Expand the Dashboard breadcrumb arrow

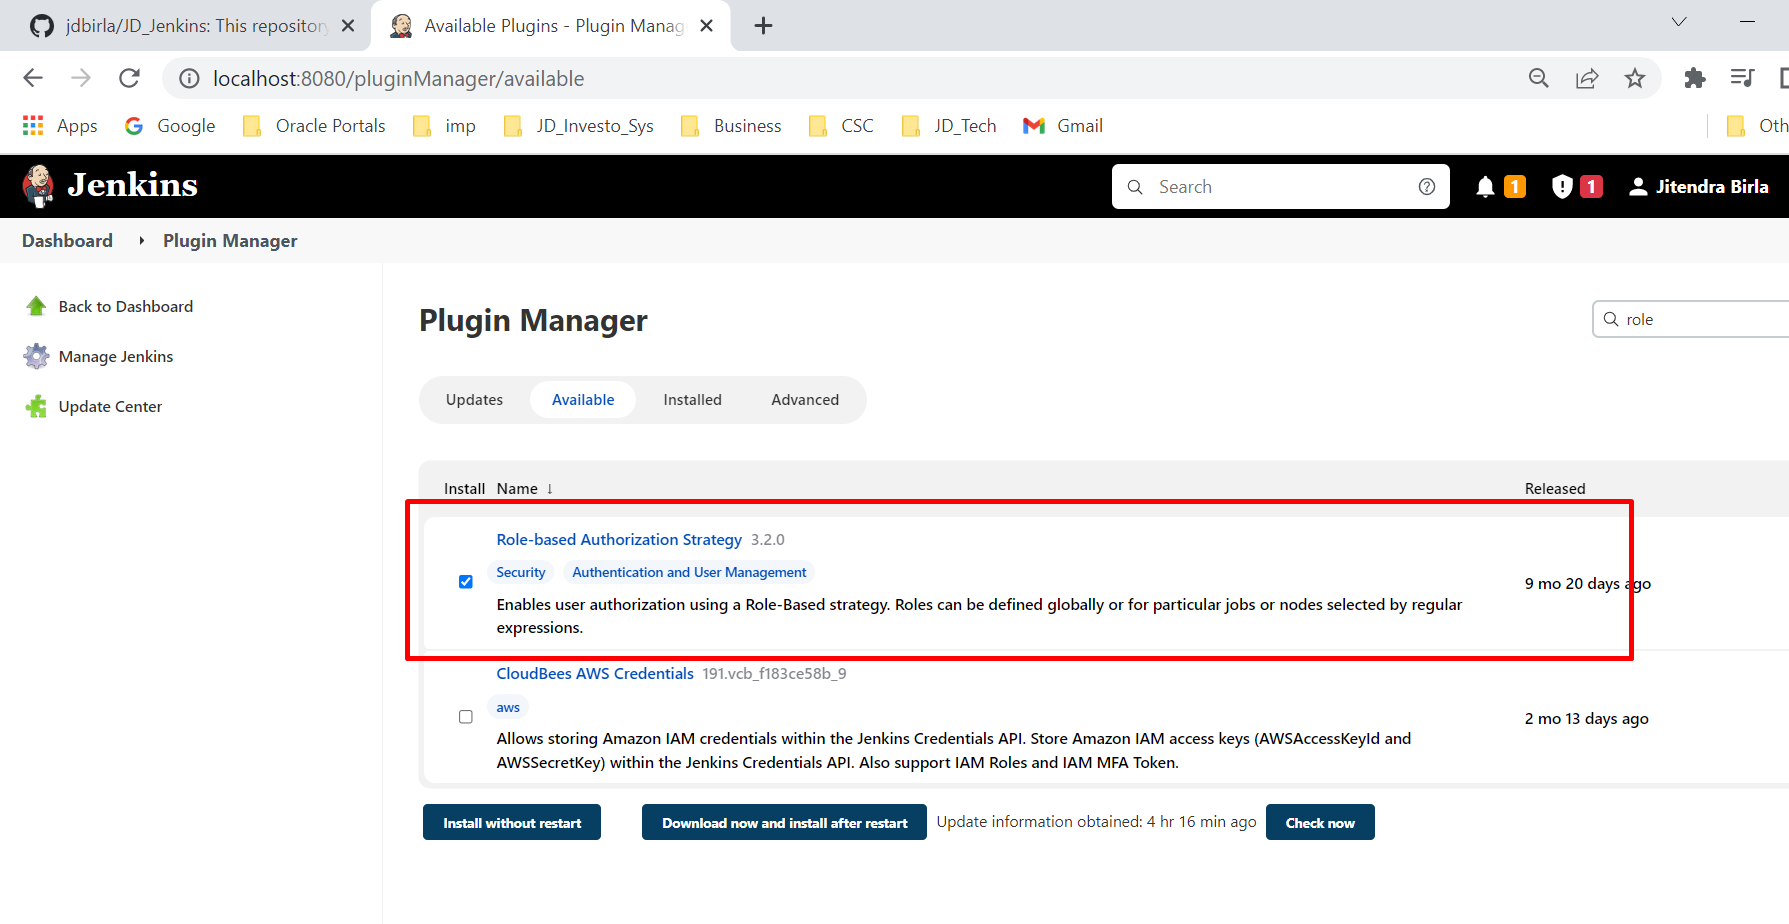click(x=141, y=241)
